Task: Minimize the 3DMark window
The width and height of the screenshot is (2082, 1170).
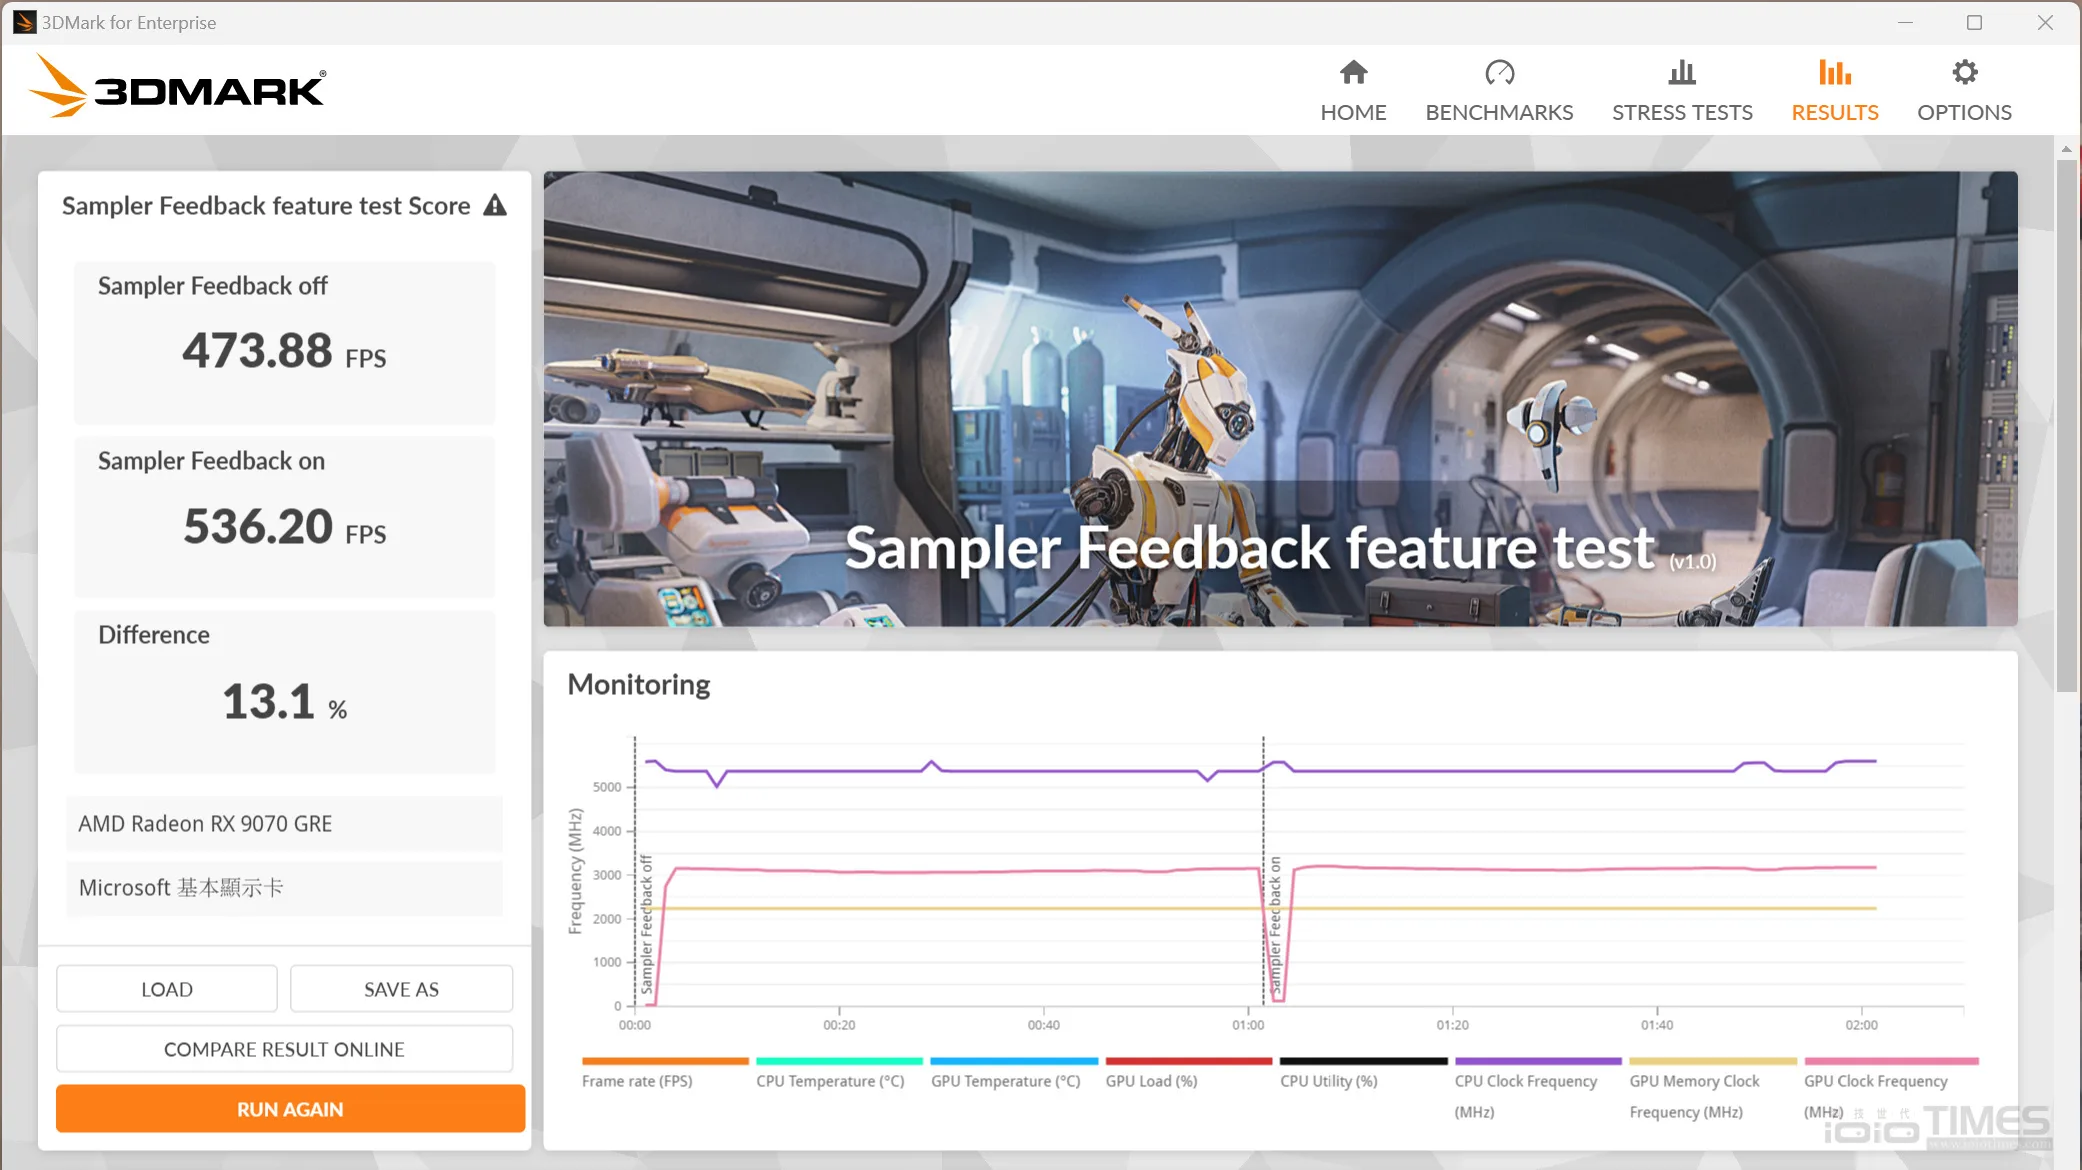Action: 1905,22
